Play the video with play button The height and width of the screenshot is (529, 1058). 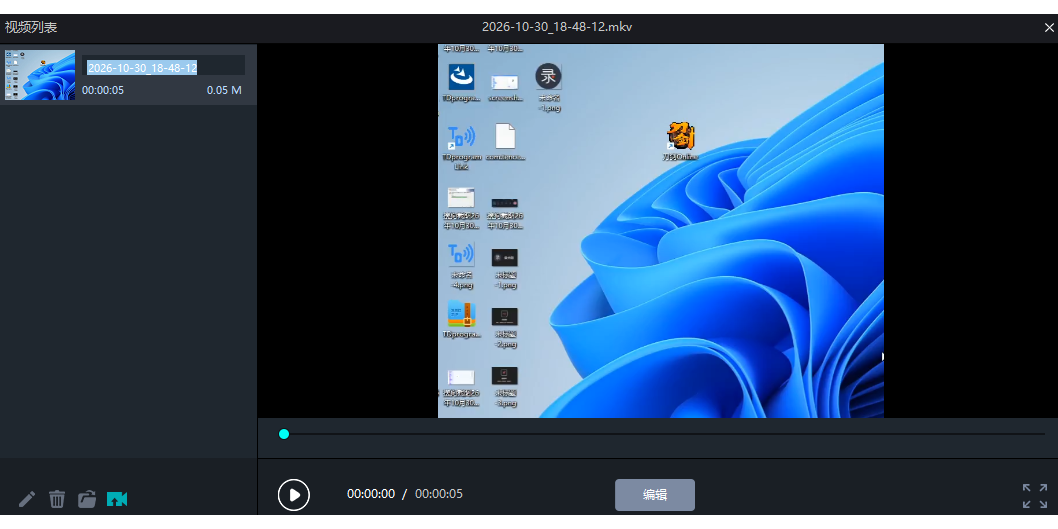(294, 495)
